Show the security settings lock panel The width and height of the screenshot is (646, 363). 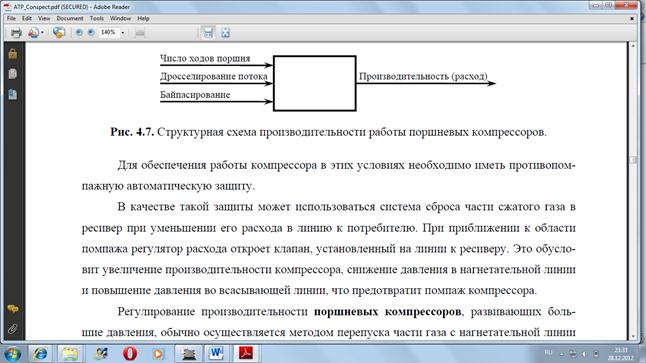point(12,54)
